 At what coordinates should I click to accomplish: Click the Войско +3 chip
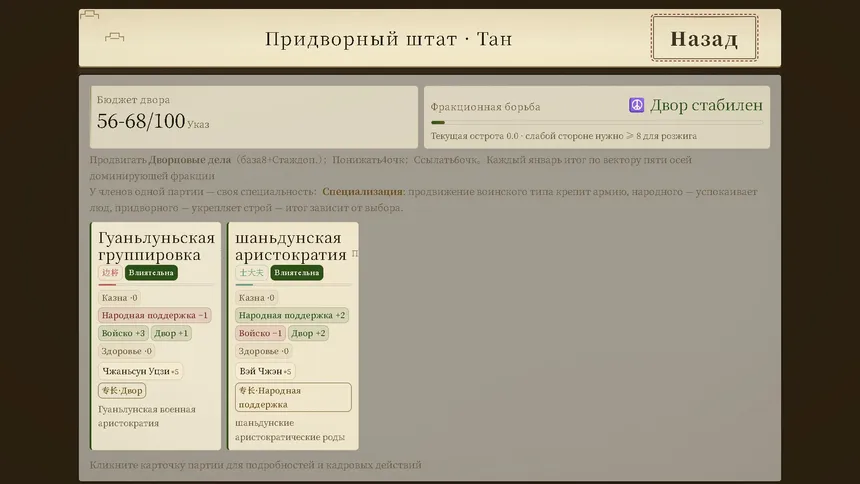pos(123,333)
